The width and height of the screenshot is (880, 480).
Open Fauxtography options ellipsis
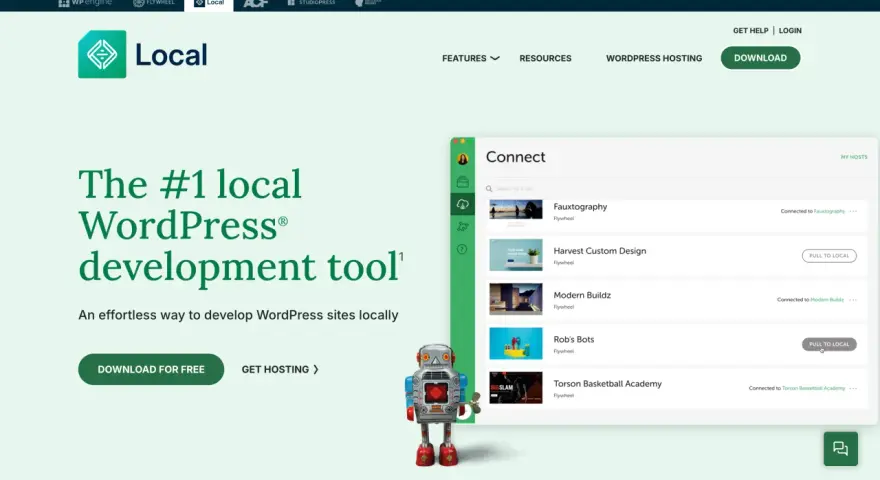pos(853,212)
